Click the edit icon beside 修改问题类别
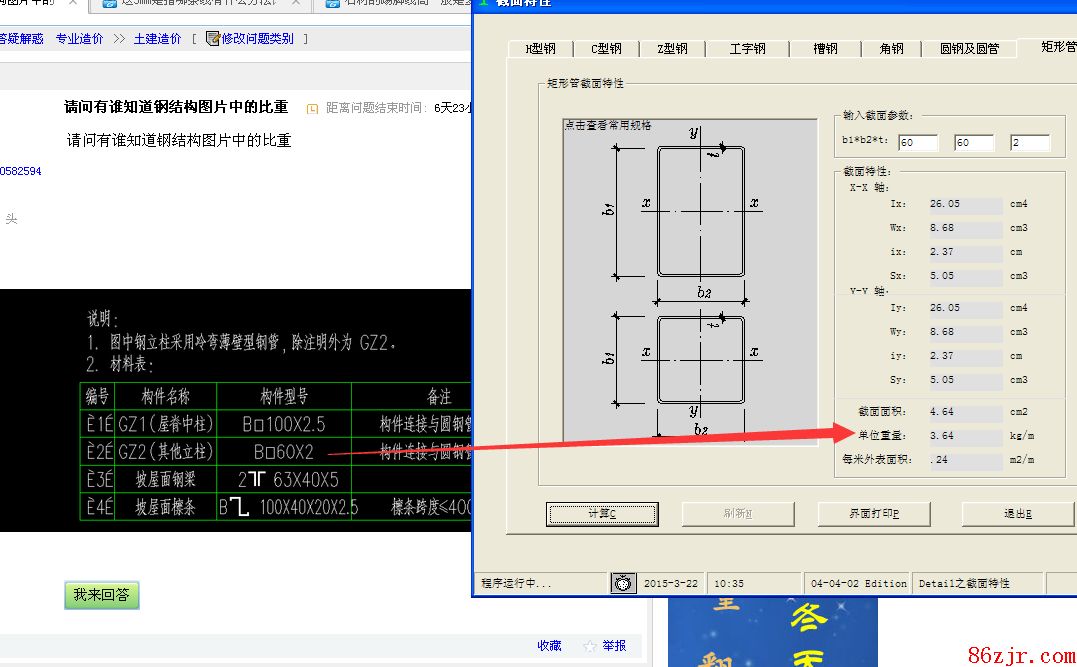Image resolution: width=1077 pixels, height=667 pixels. pos(212,38)
